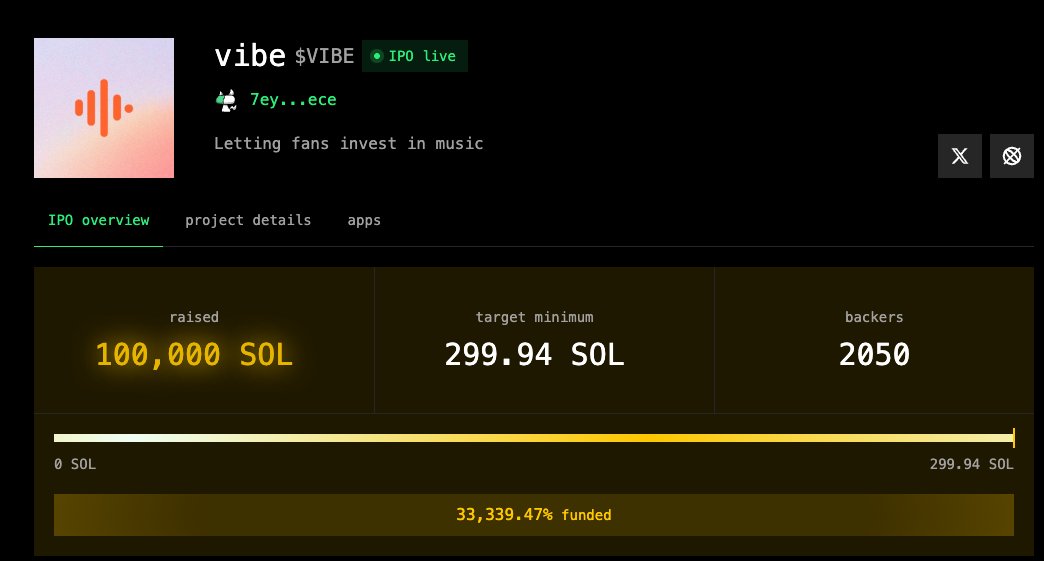Click the vibe project title
The height and width of the screenshot is (561, 1044).
click(250, 55)
